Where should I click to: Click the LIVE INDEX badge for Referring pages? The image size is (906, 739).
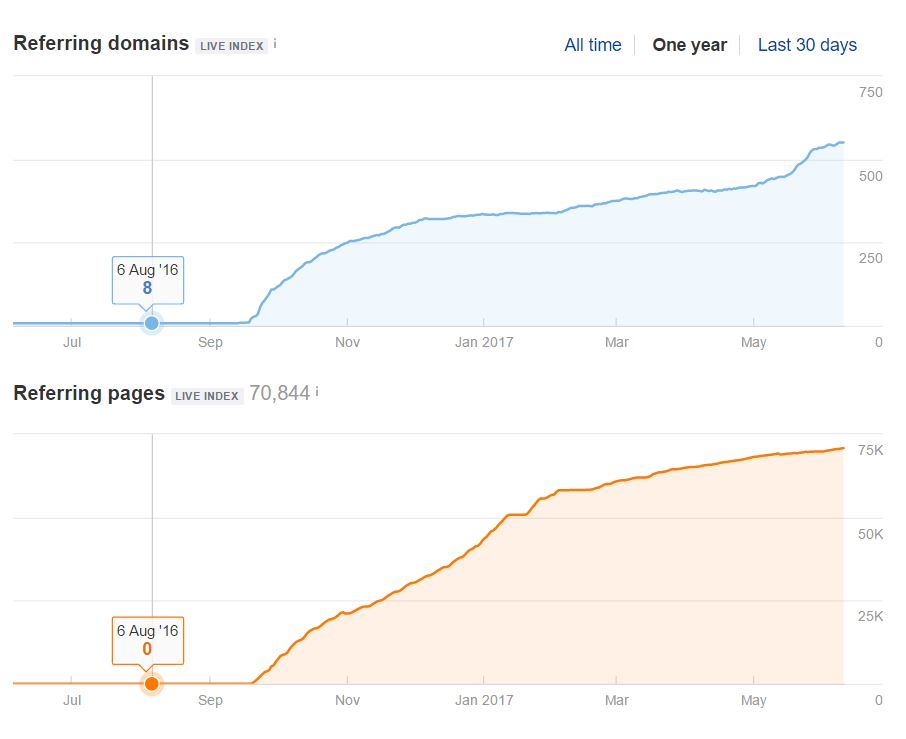(x=207, y=396)
